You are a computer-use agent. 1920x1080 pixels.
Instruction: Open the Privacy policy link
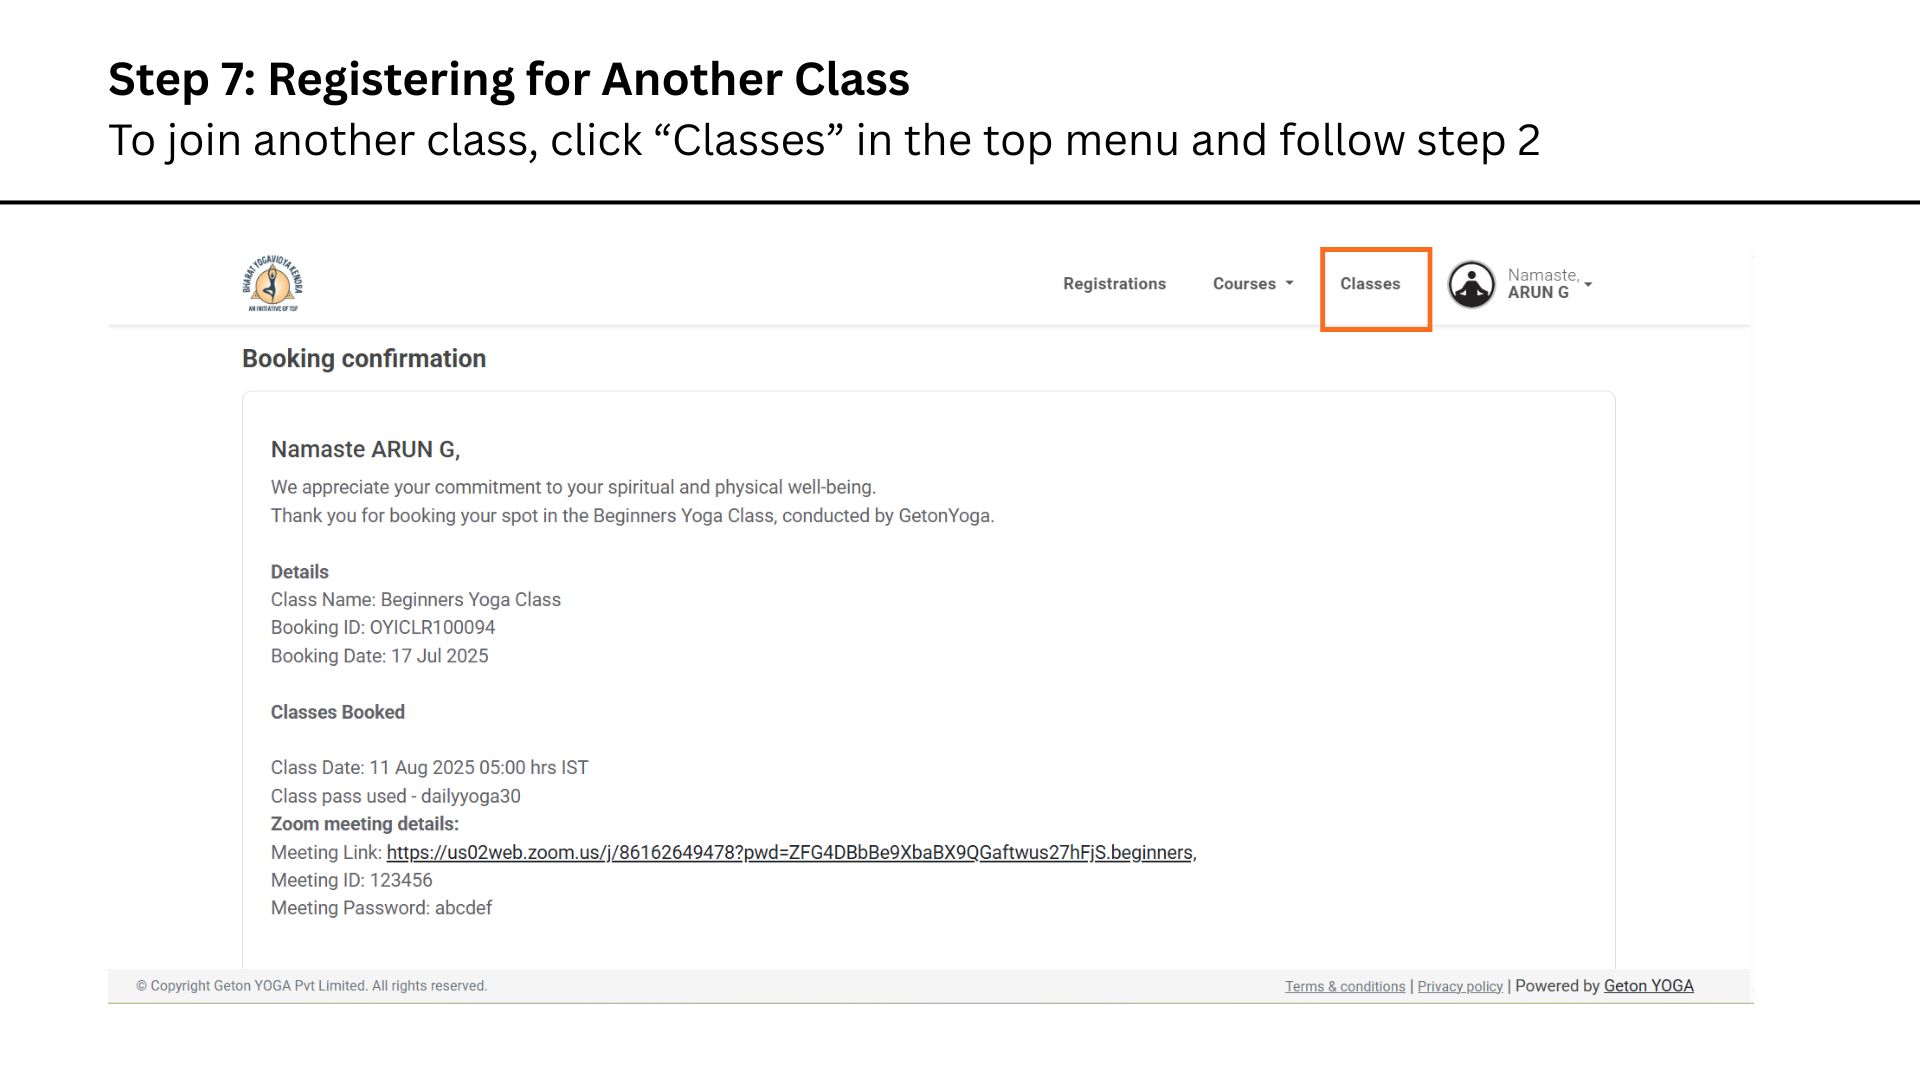click(1460, 987)
